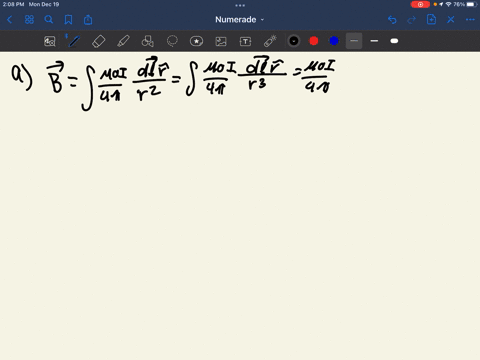Add a new page
Viewport: 480px width, 360px height.
431,20
